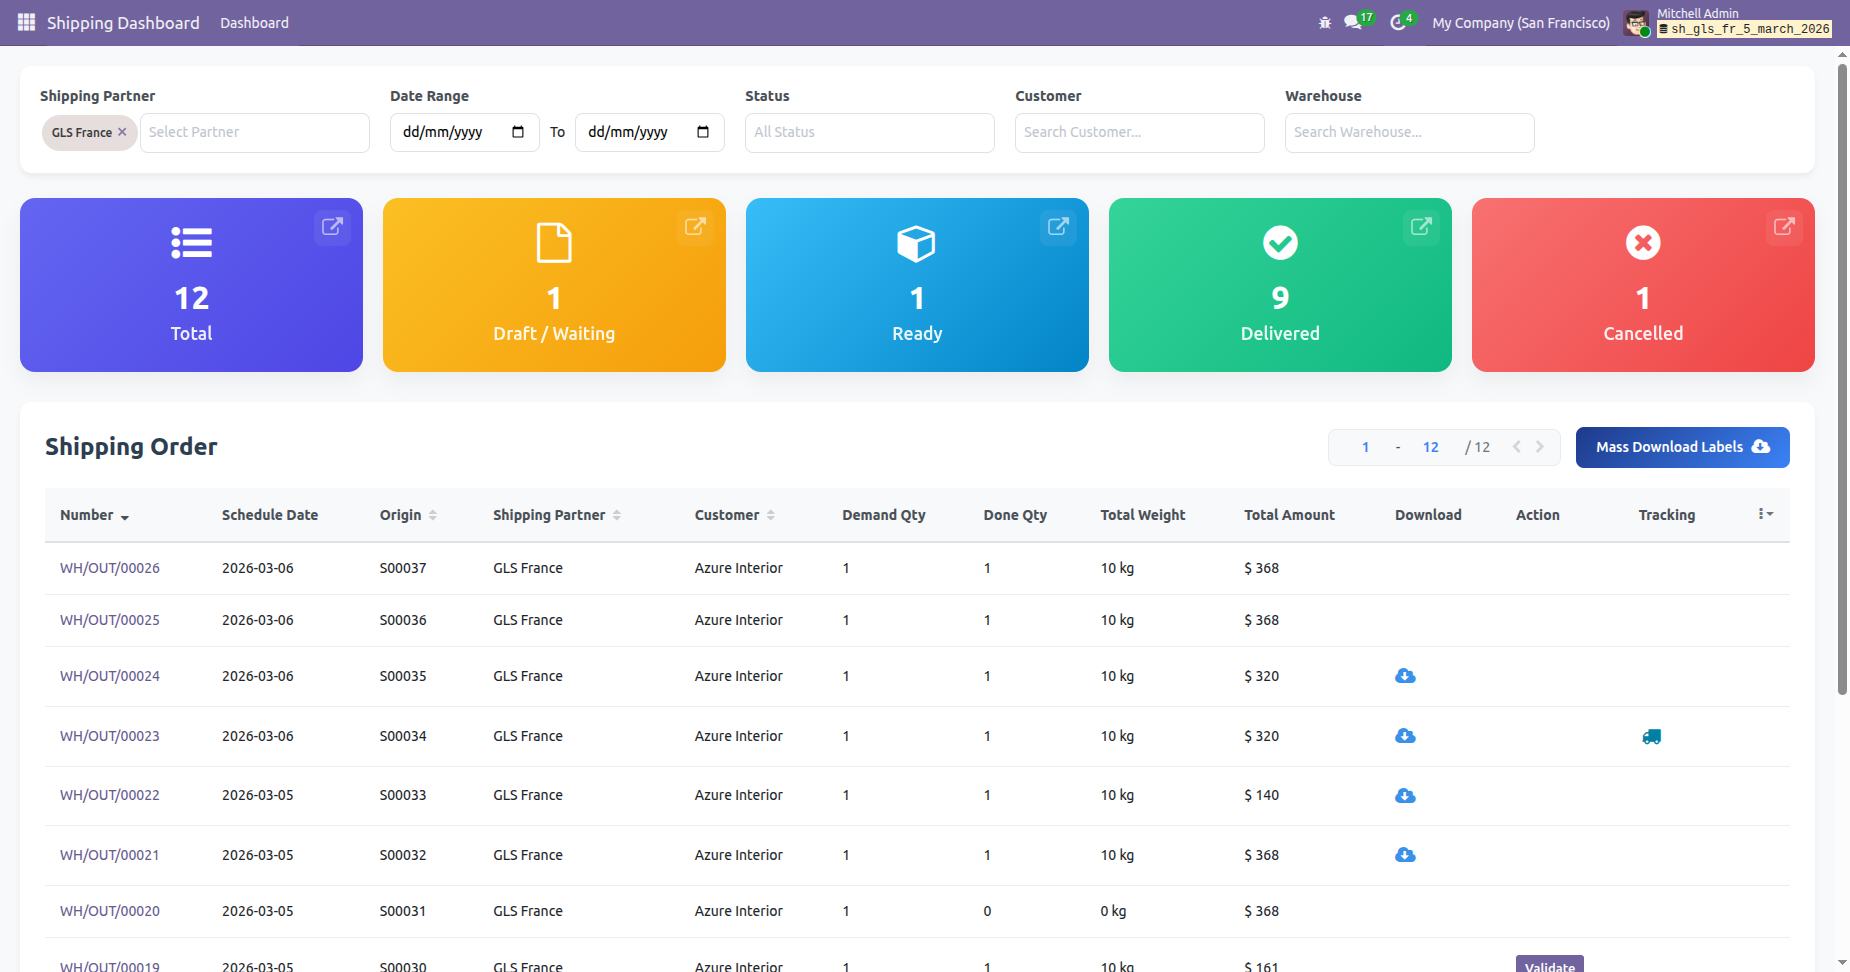Open the activities clock icon
1850x972 pixels.
point(1398,22)
